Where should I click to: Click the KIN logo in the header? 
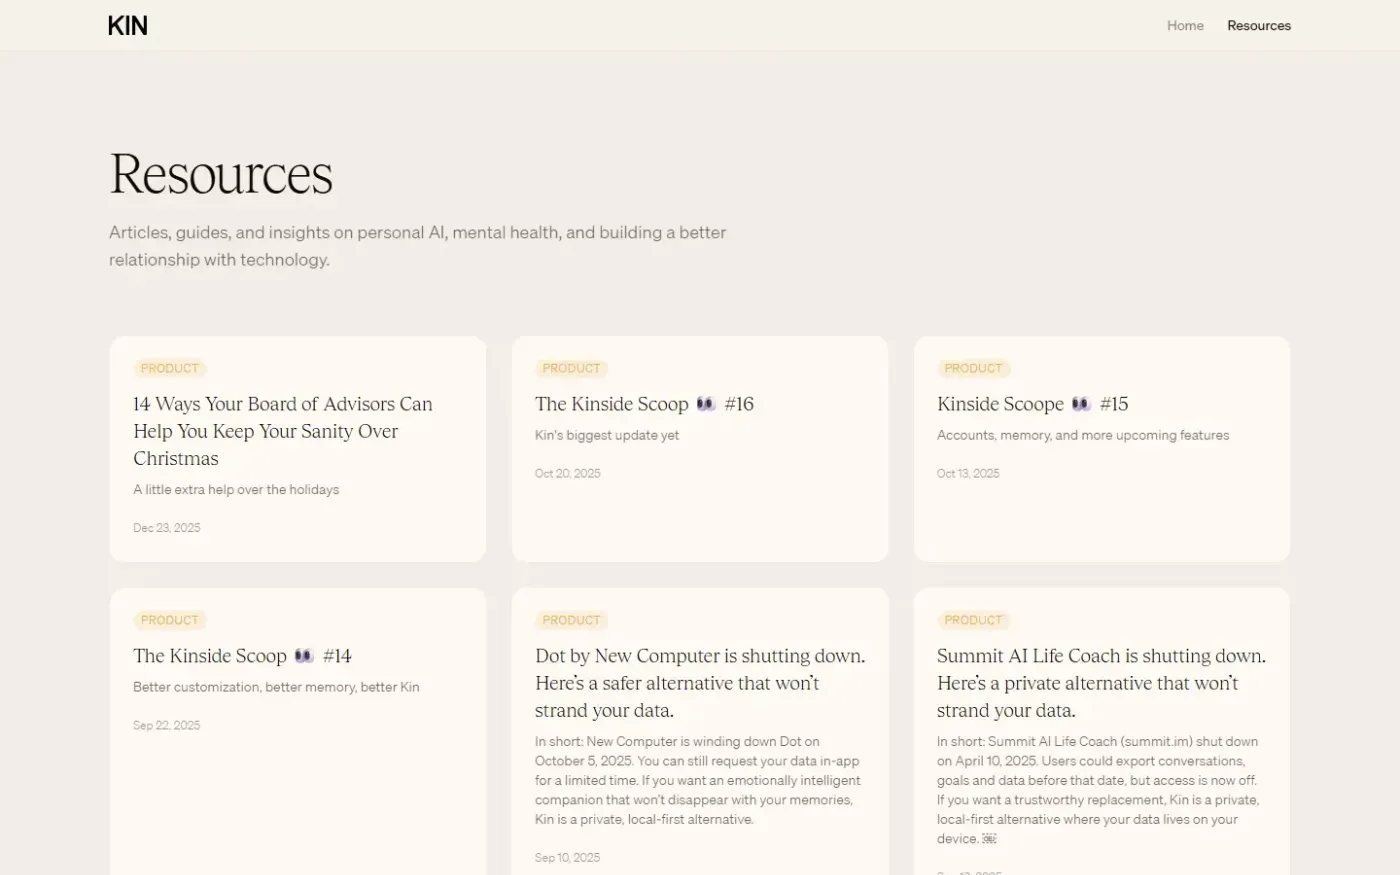[x=128, y=26]
